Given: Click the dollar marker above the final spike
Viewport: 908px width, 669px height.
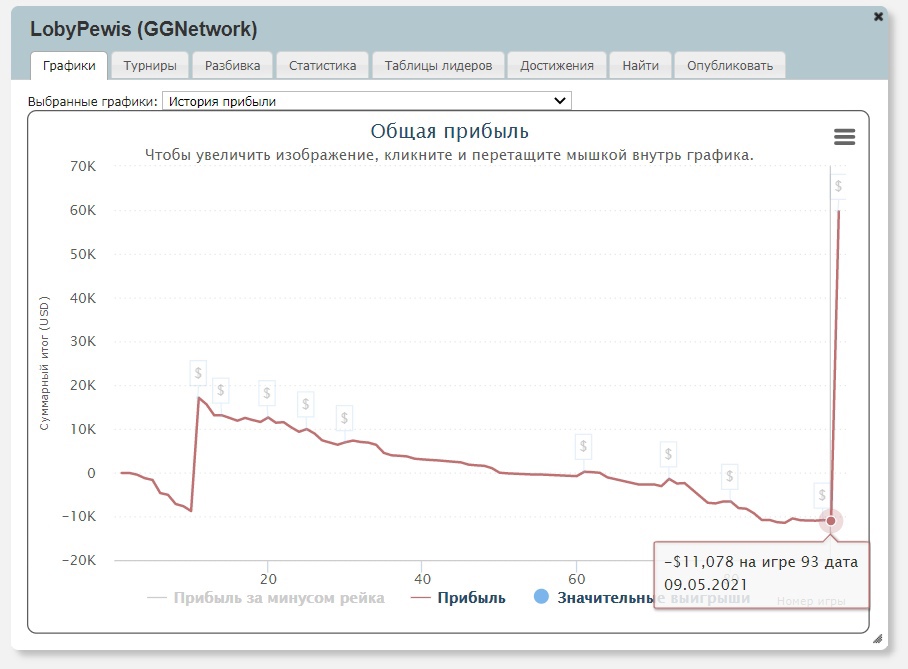Looking at the screenshot, I should 838,186.
